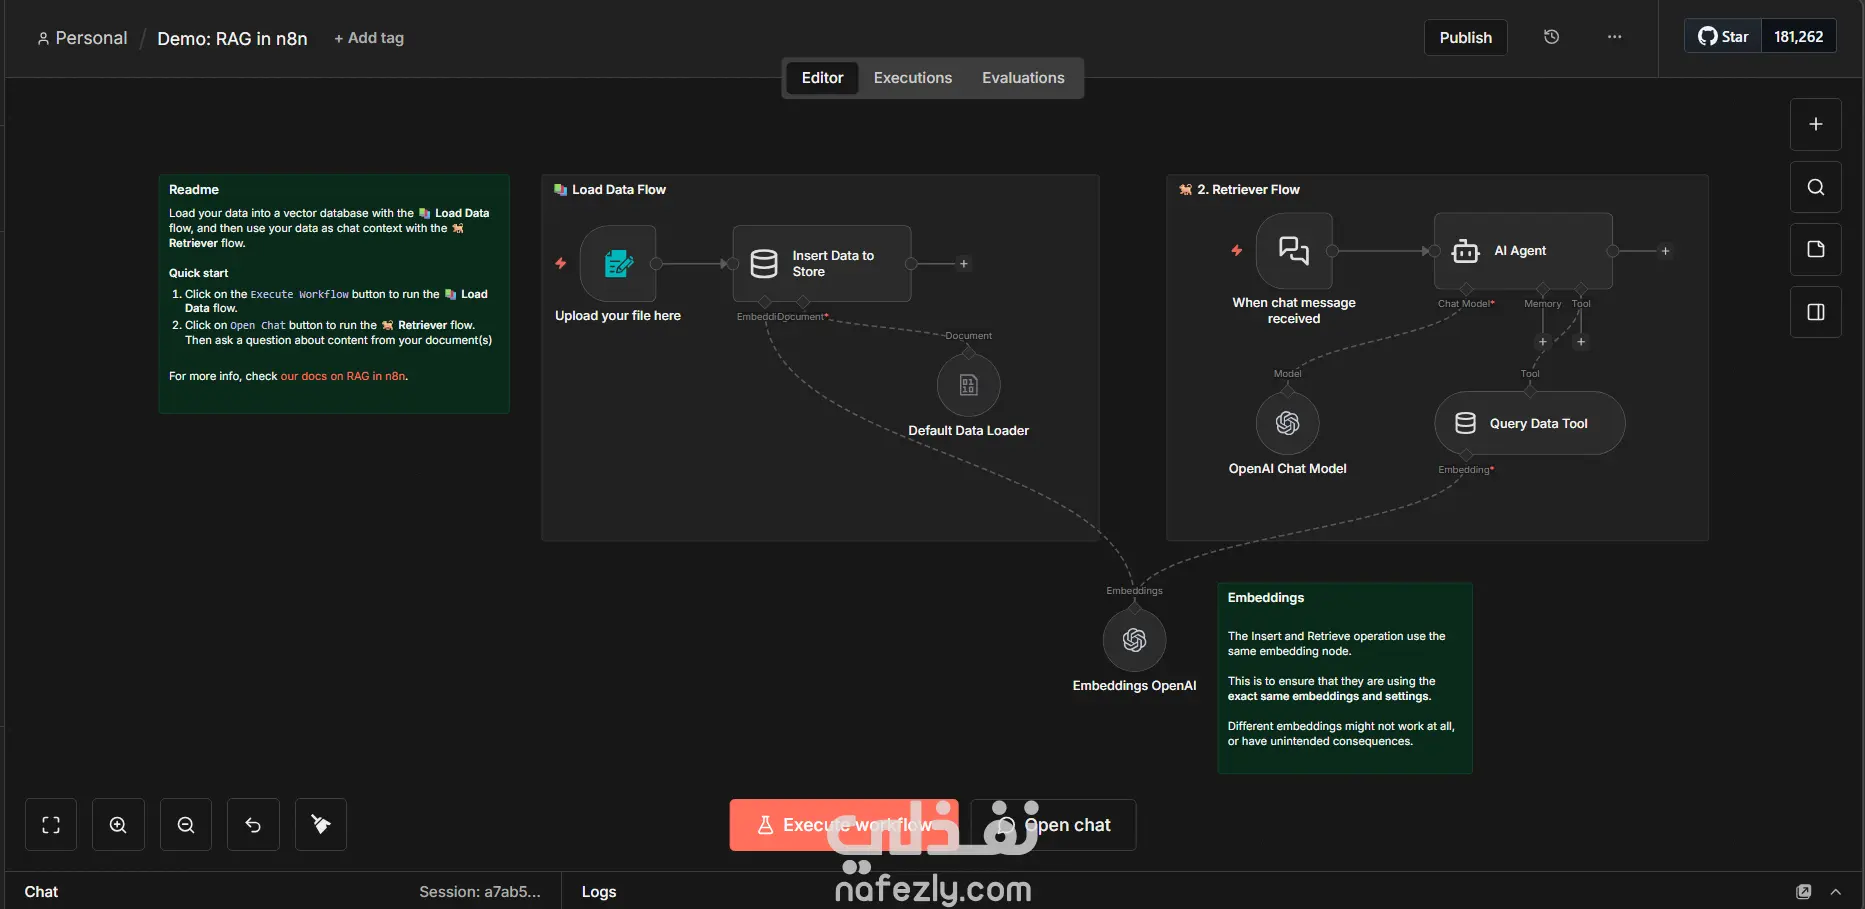Click the plus under AI Agent Memory
The height and width of the screenshot is (909, 1865).
(1543, 342)
